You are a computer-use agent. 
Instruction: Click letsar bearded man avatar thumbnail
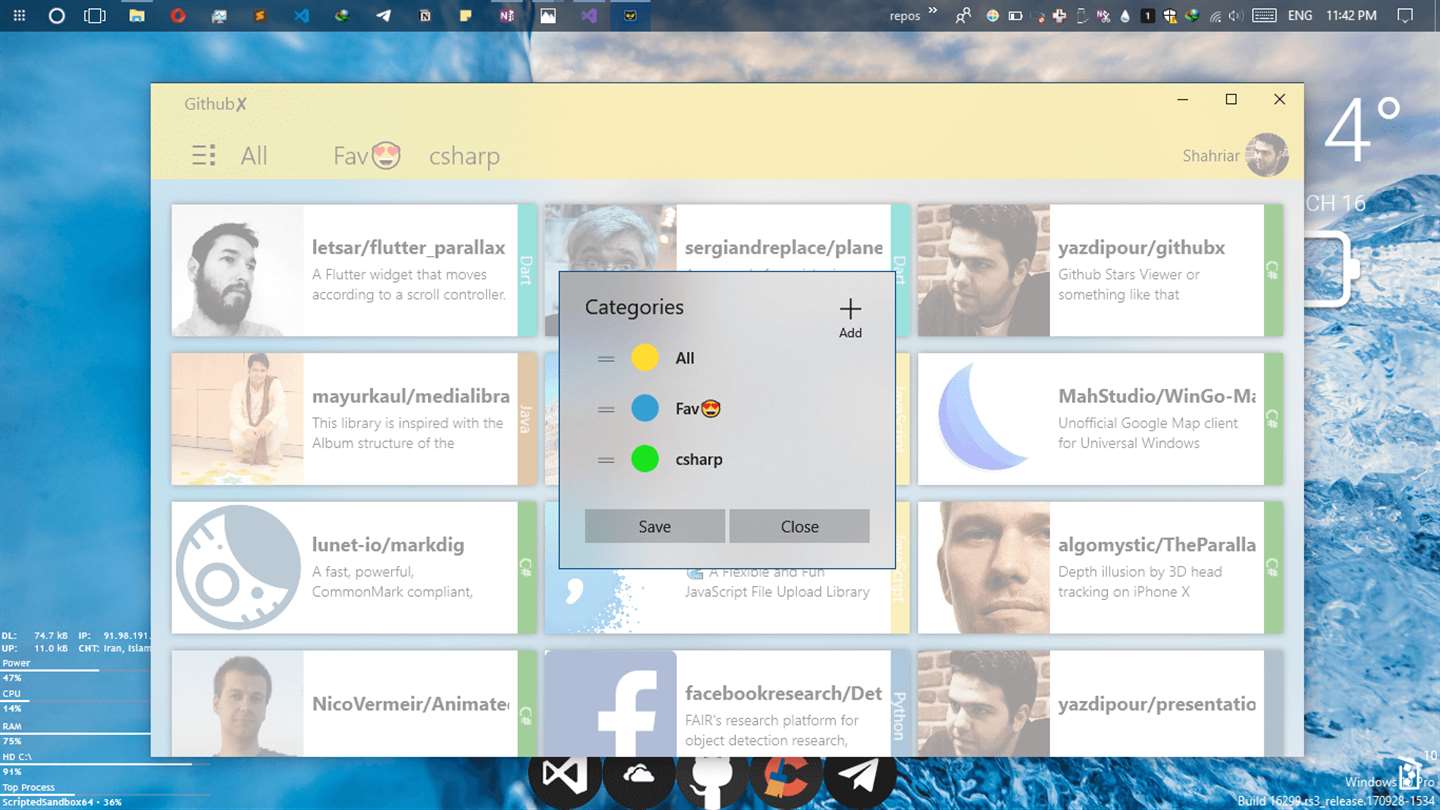[x=238, y=270]
